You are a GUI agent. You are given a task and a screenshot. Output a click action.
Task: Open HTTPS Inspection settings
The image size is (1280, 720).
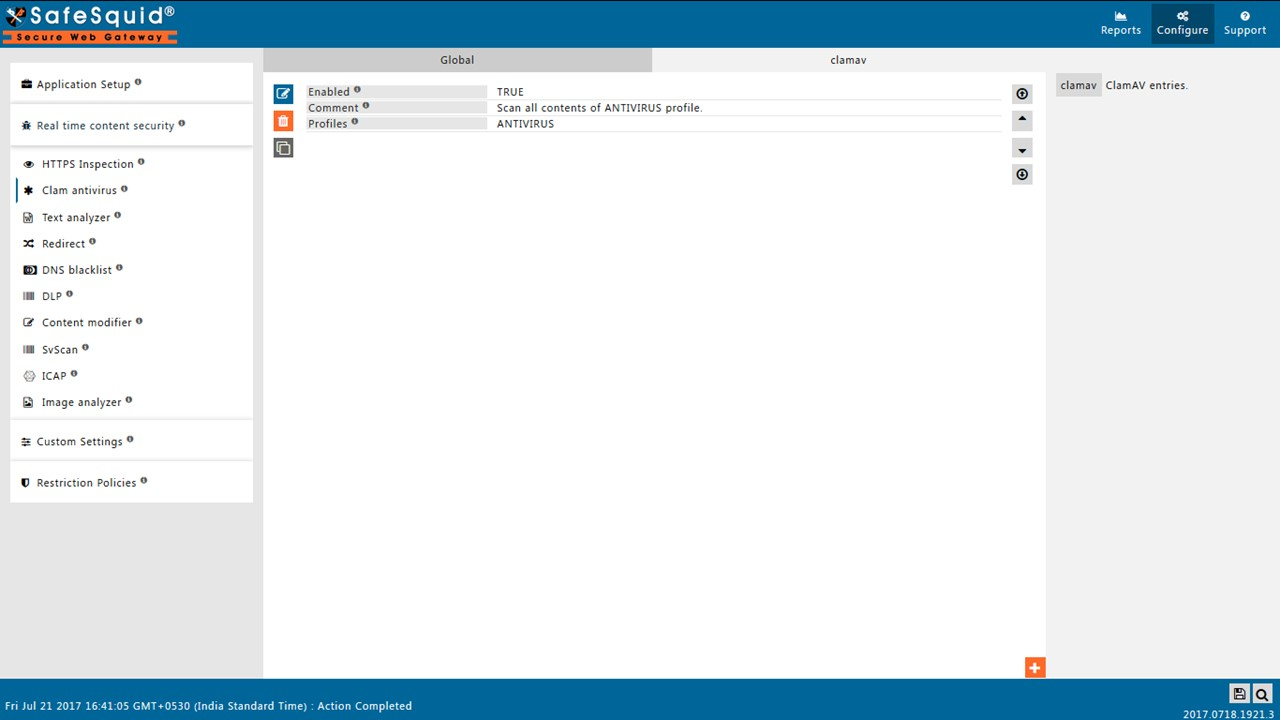click(87, 164)
